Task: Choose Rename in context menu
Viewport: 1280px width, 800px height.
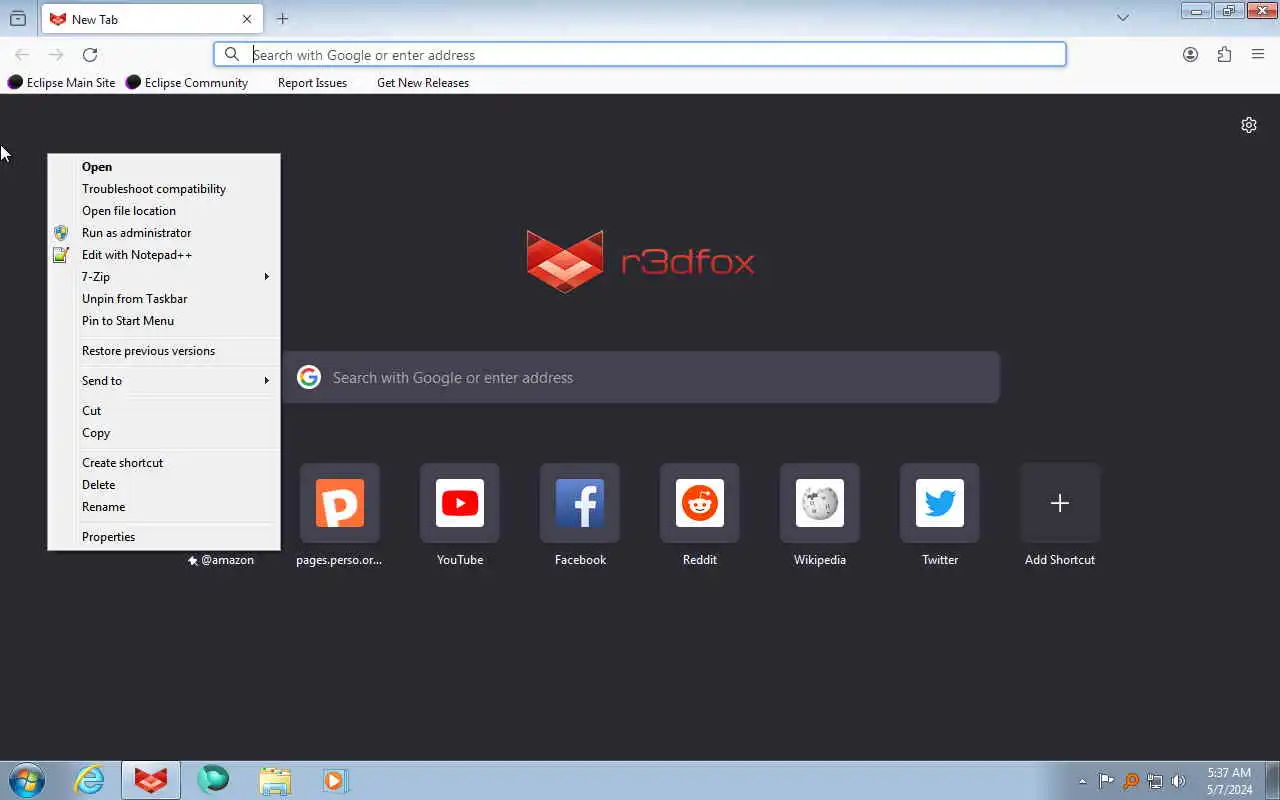Action: 164,507
